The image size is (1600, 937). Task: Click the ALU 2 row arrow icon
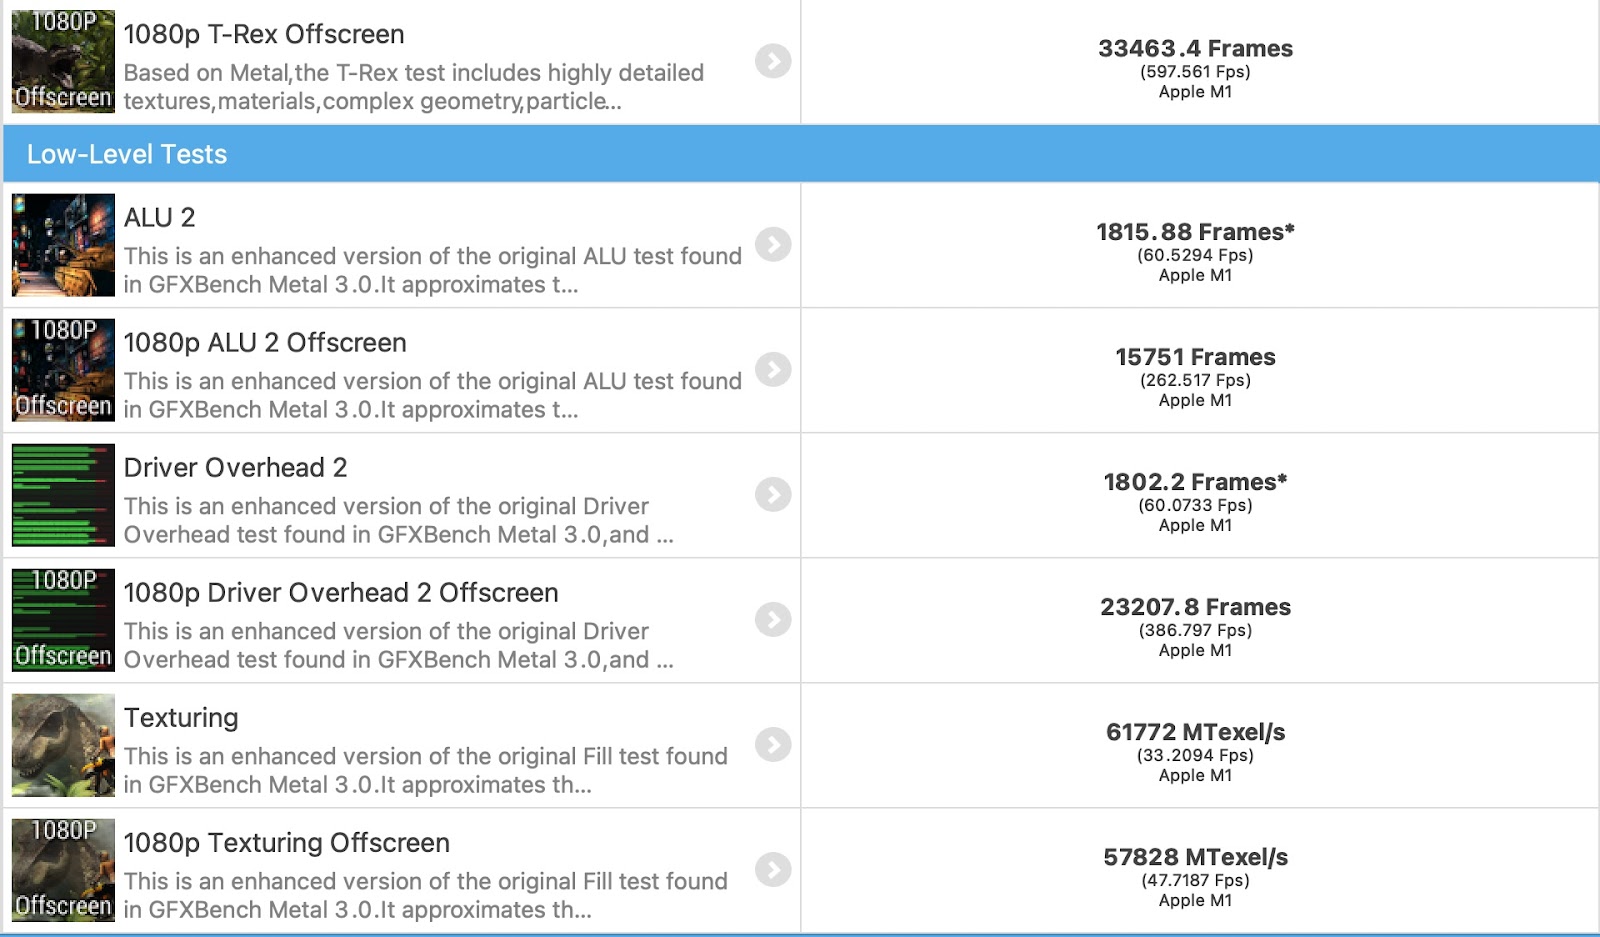[773, 244]
